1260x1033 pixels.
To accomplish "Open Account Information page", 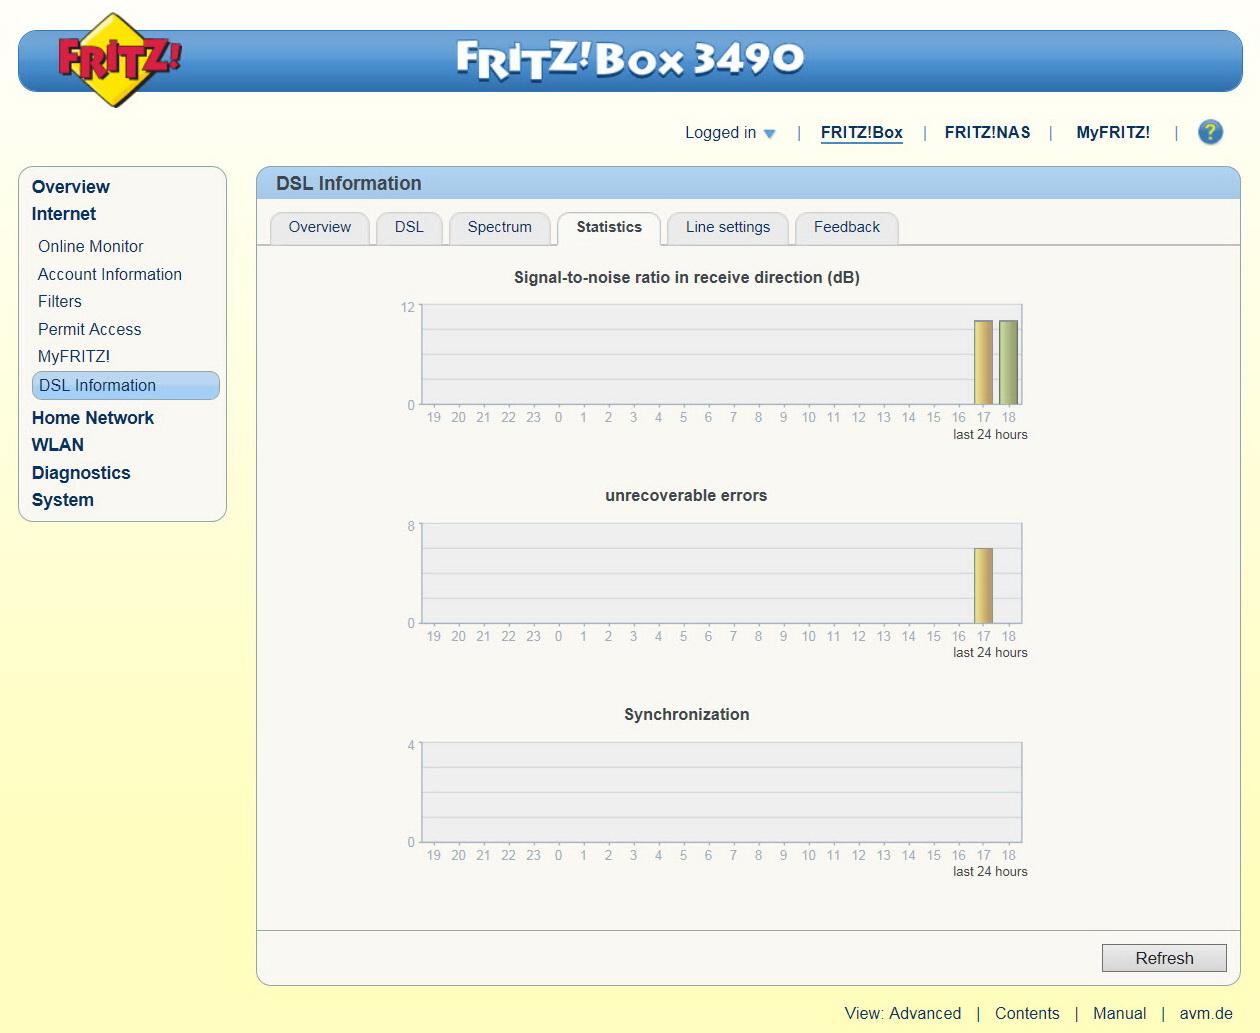I will [110, 274].
